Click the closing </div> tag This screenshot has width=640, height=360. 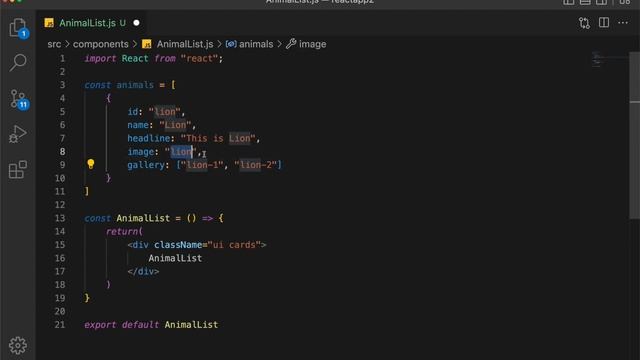(143, 271)
